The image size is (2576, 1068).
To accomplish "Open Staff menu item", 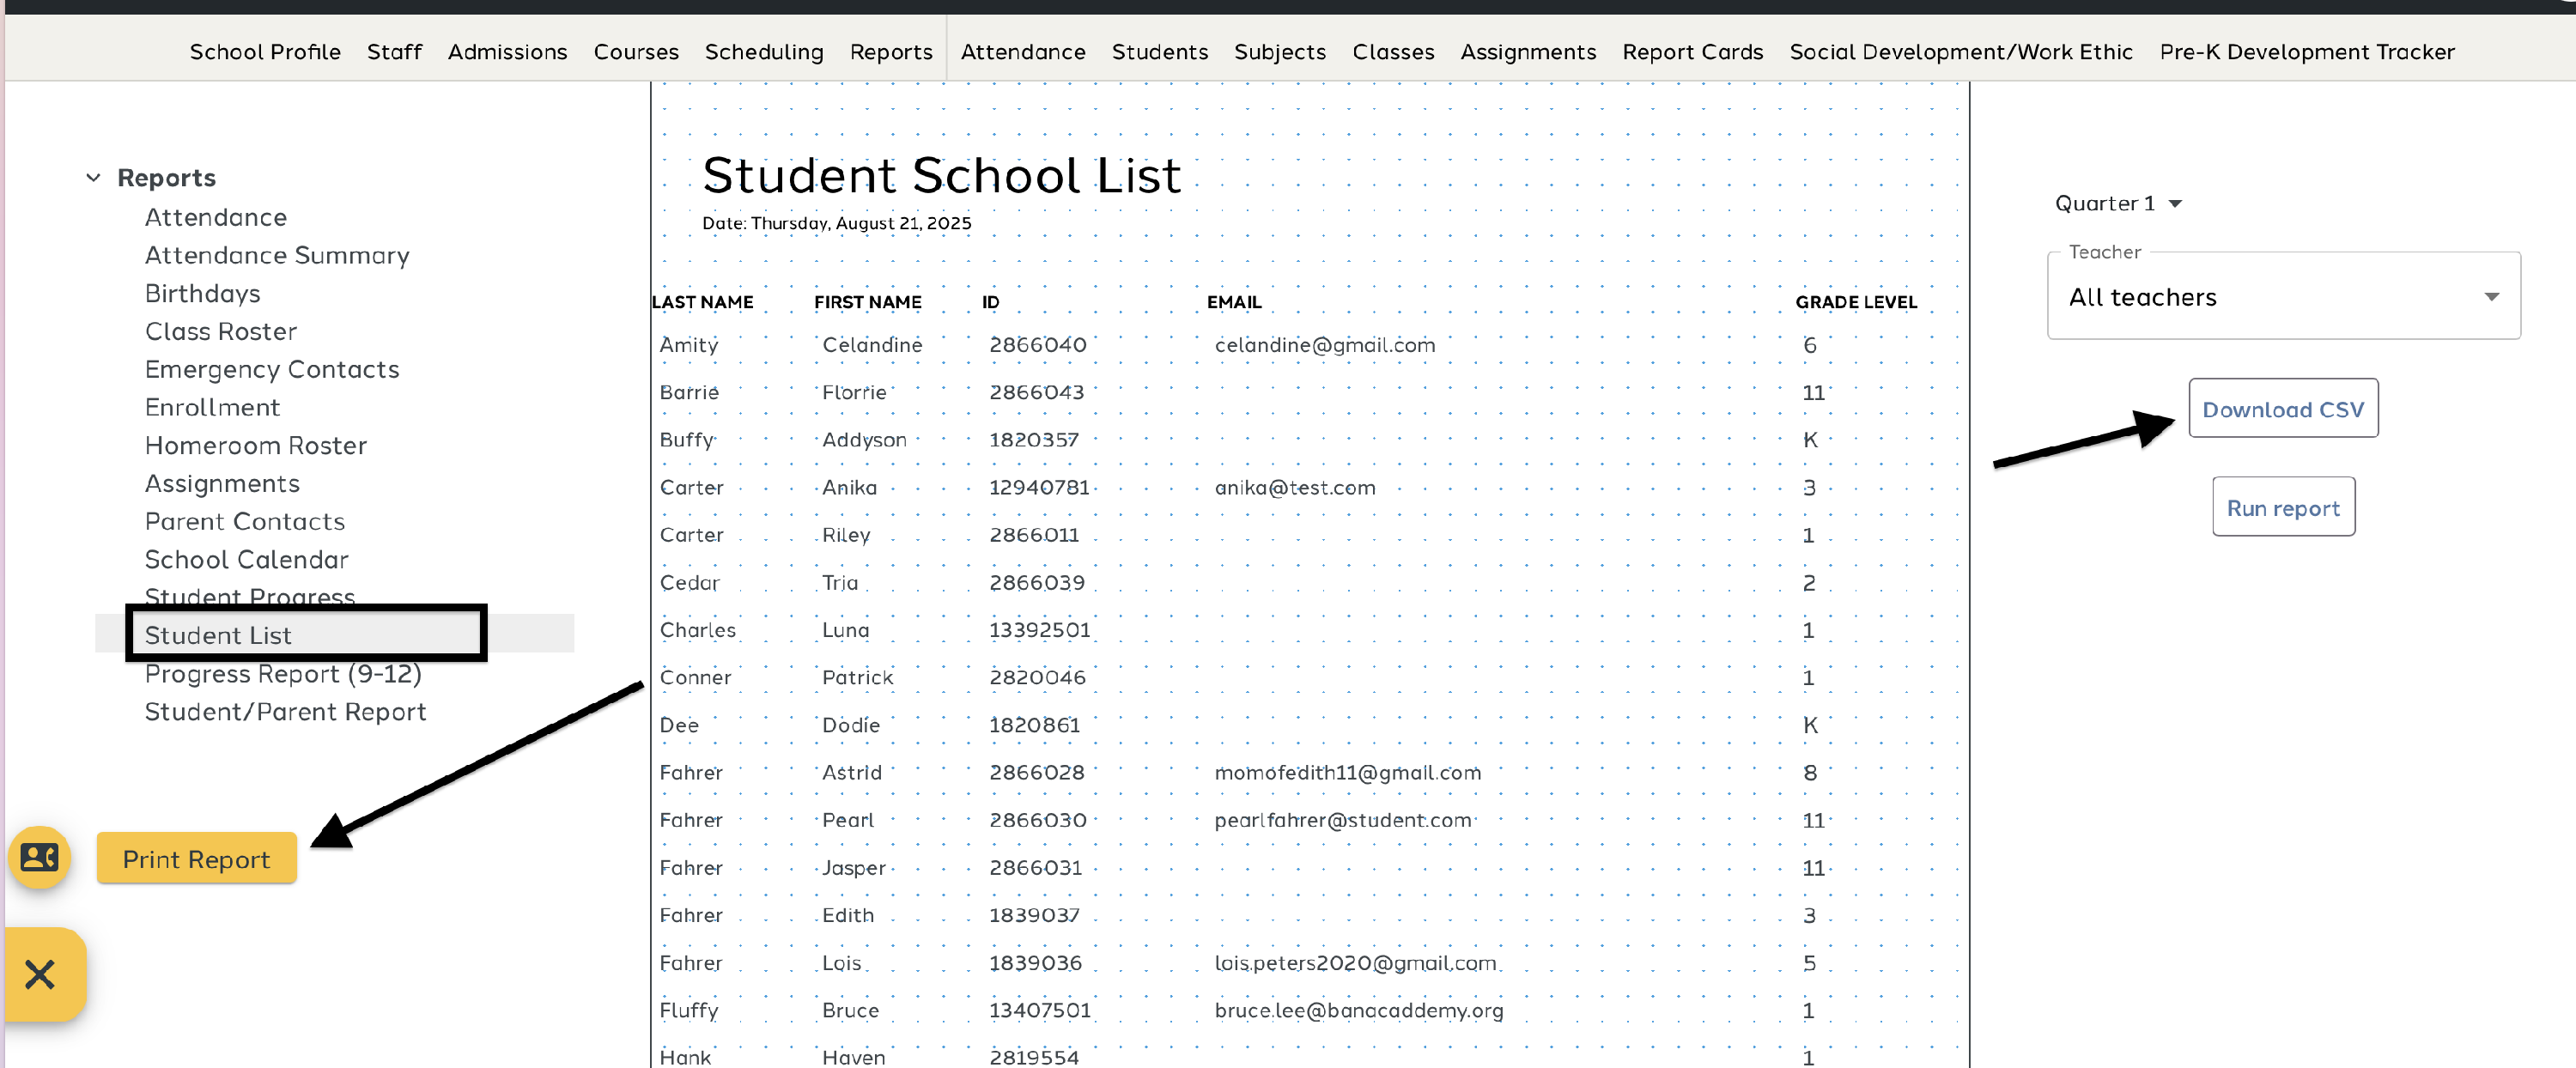I will (x=394, y=51).
